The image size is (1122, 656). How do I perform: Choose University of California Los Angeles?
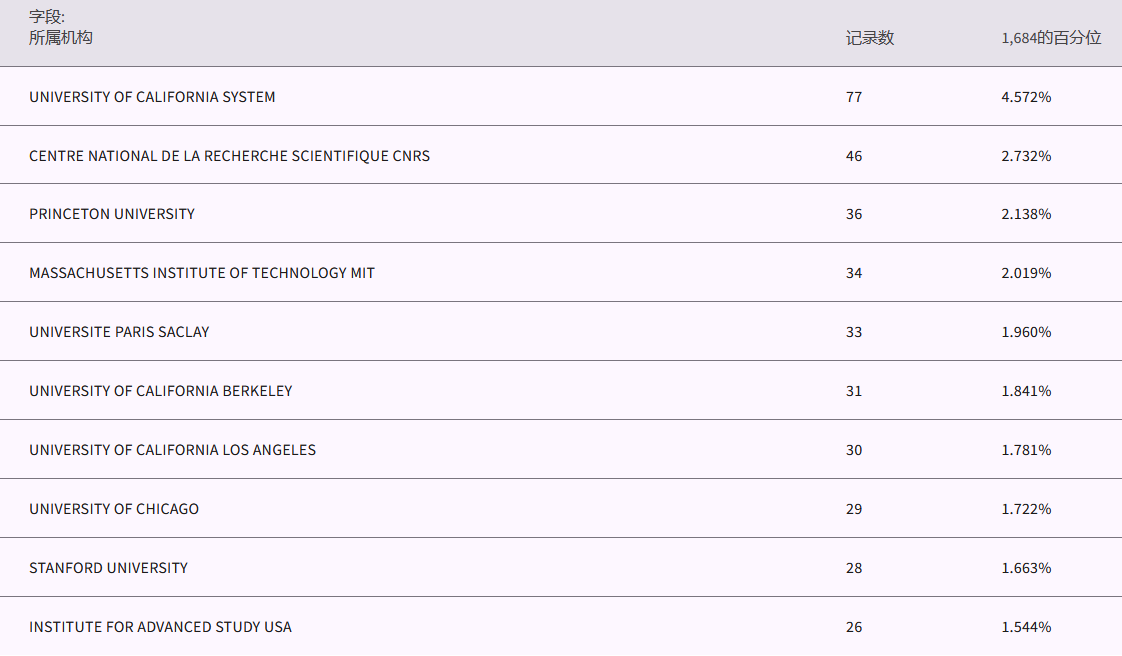(172, 450)
